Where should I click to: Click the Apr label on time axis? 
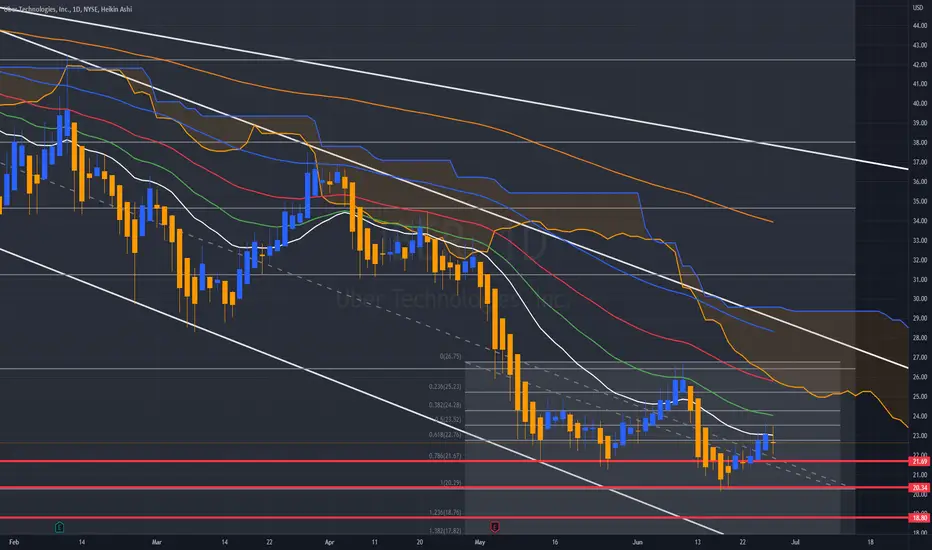pyautogui.click(x=330, y=542)
